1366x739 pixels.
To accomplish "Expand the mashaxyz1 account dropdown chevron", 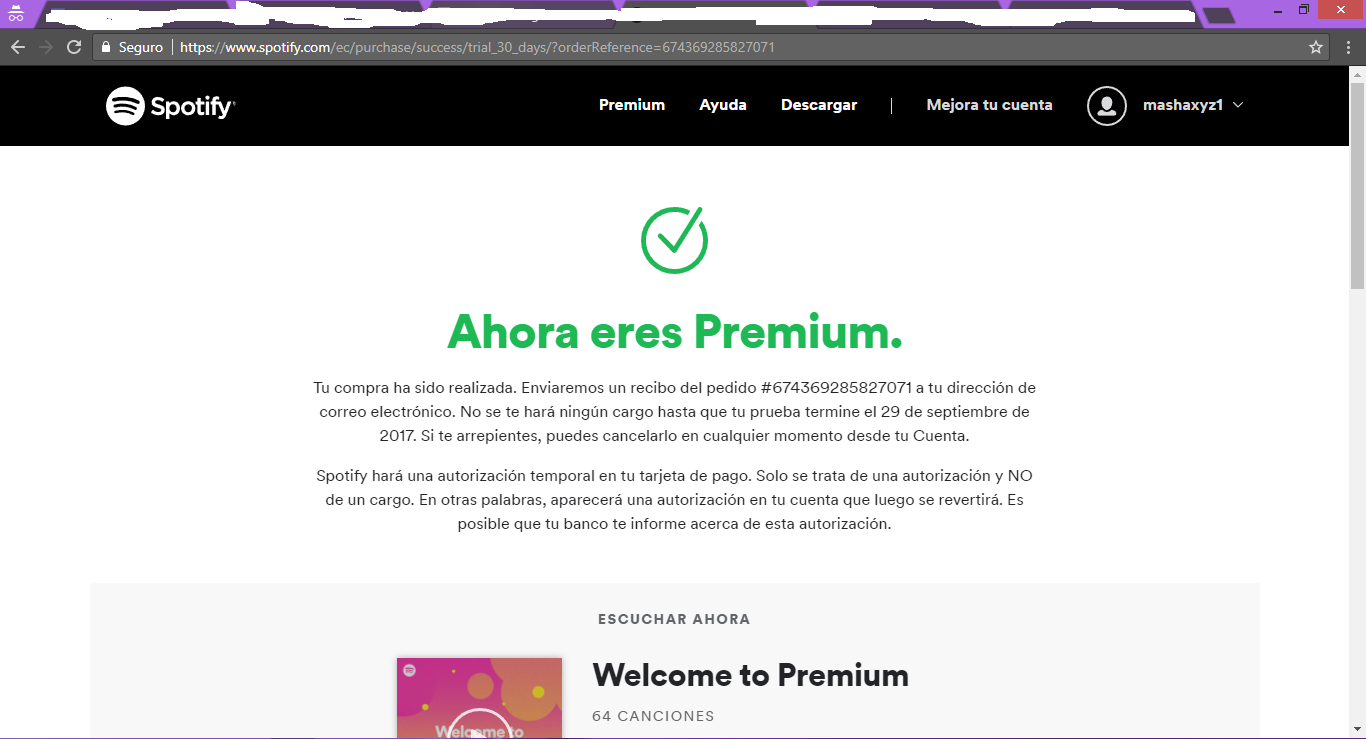I will 1238,105.
